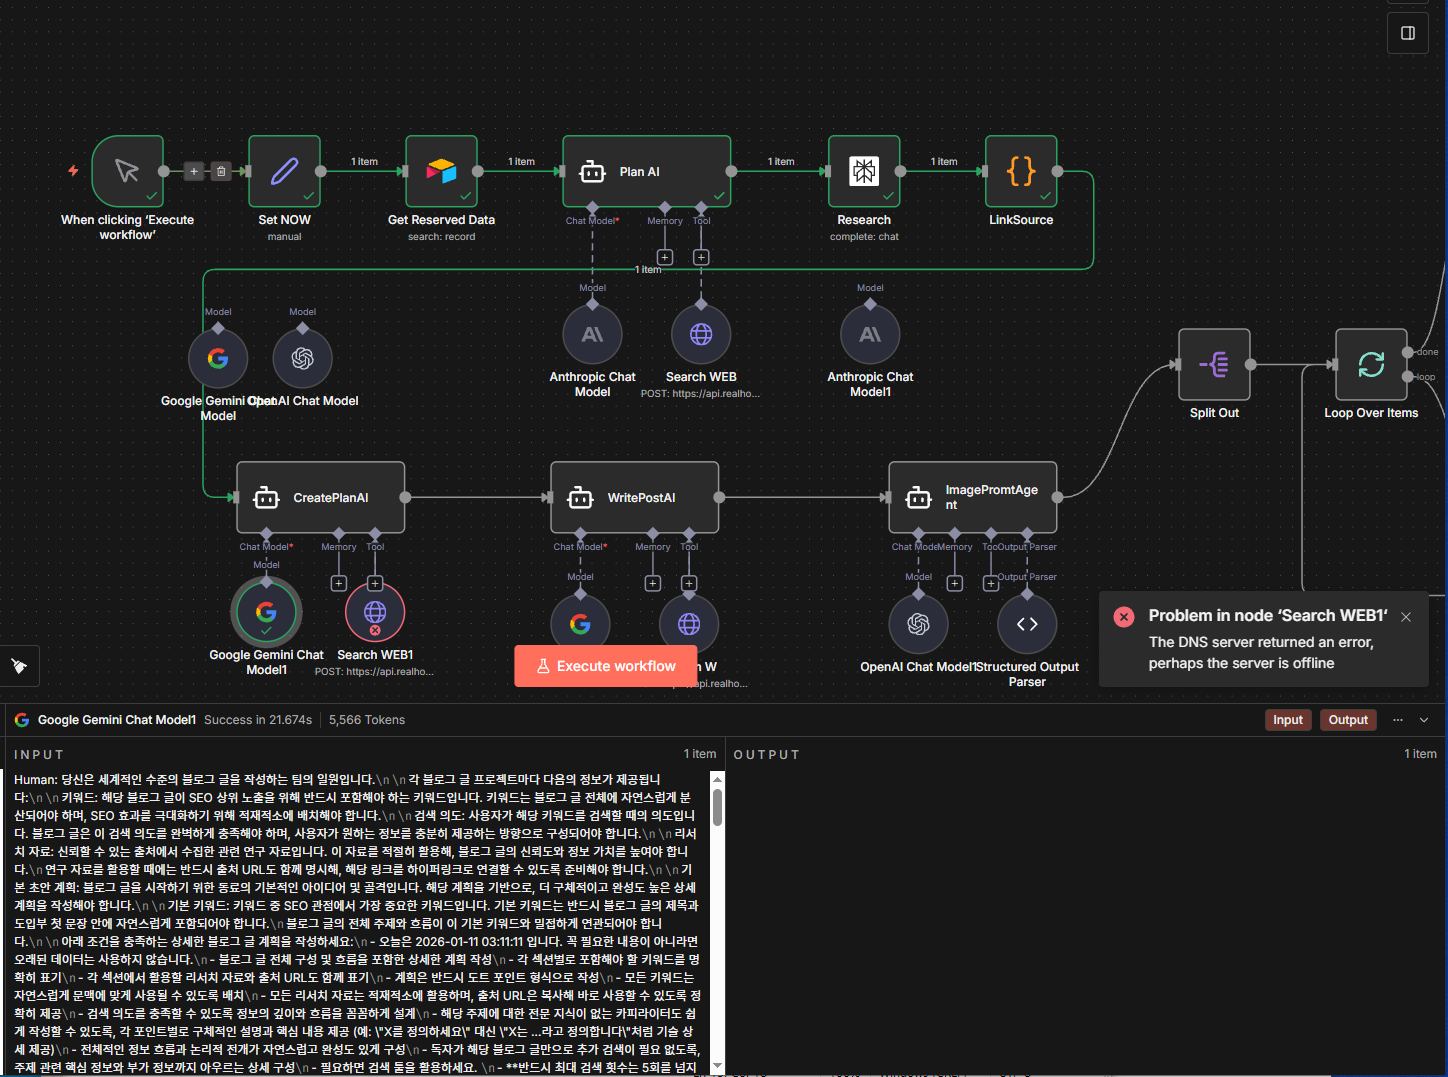
Task: Switch logs panel to Input view
Action: 1288,720
